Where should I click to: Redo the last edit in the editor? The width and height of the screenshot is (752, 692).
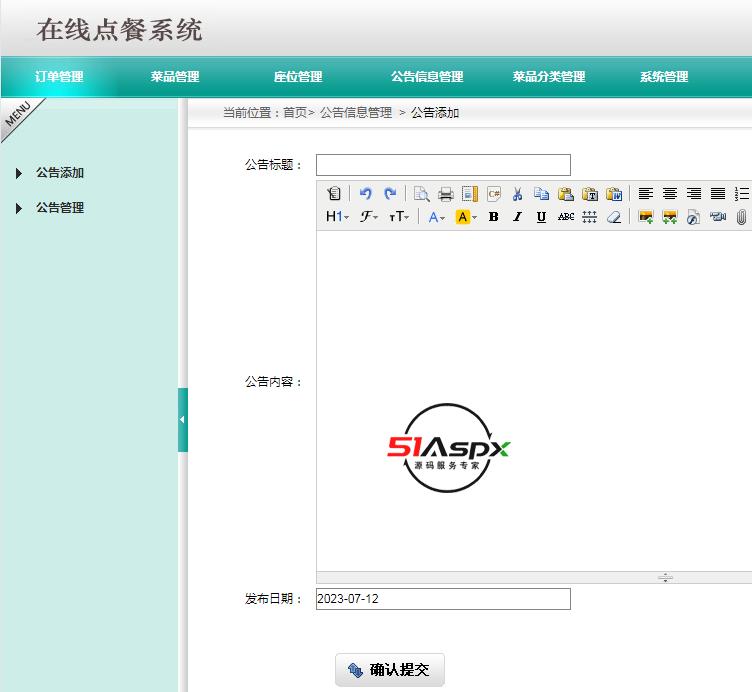click(390, 194)
